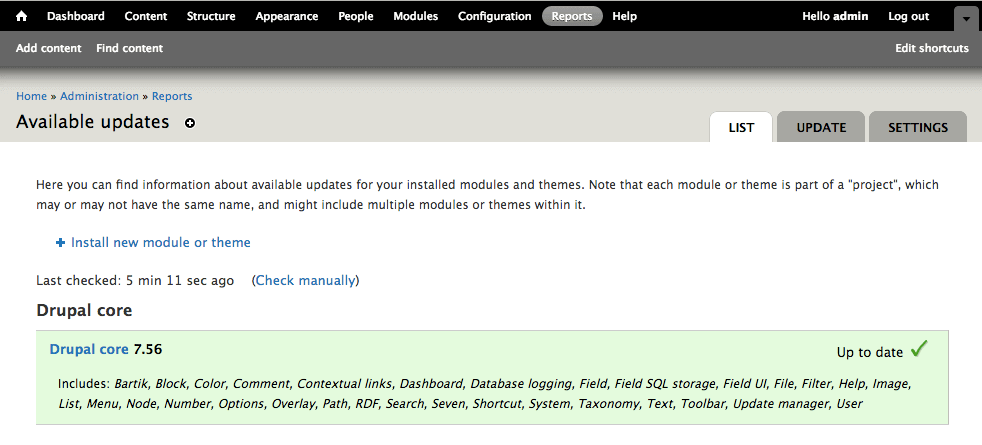This screenshot has height=445, width=982.
Task: Switch to the UPDATE tab
Action: tap(821, 127)
